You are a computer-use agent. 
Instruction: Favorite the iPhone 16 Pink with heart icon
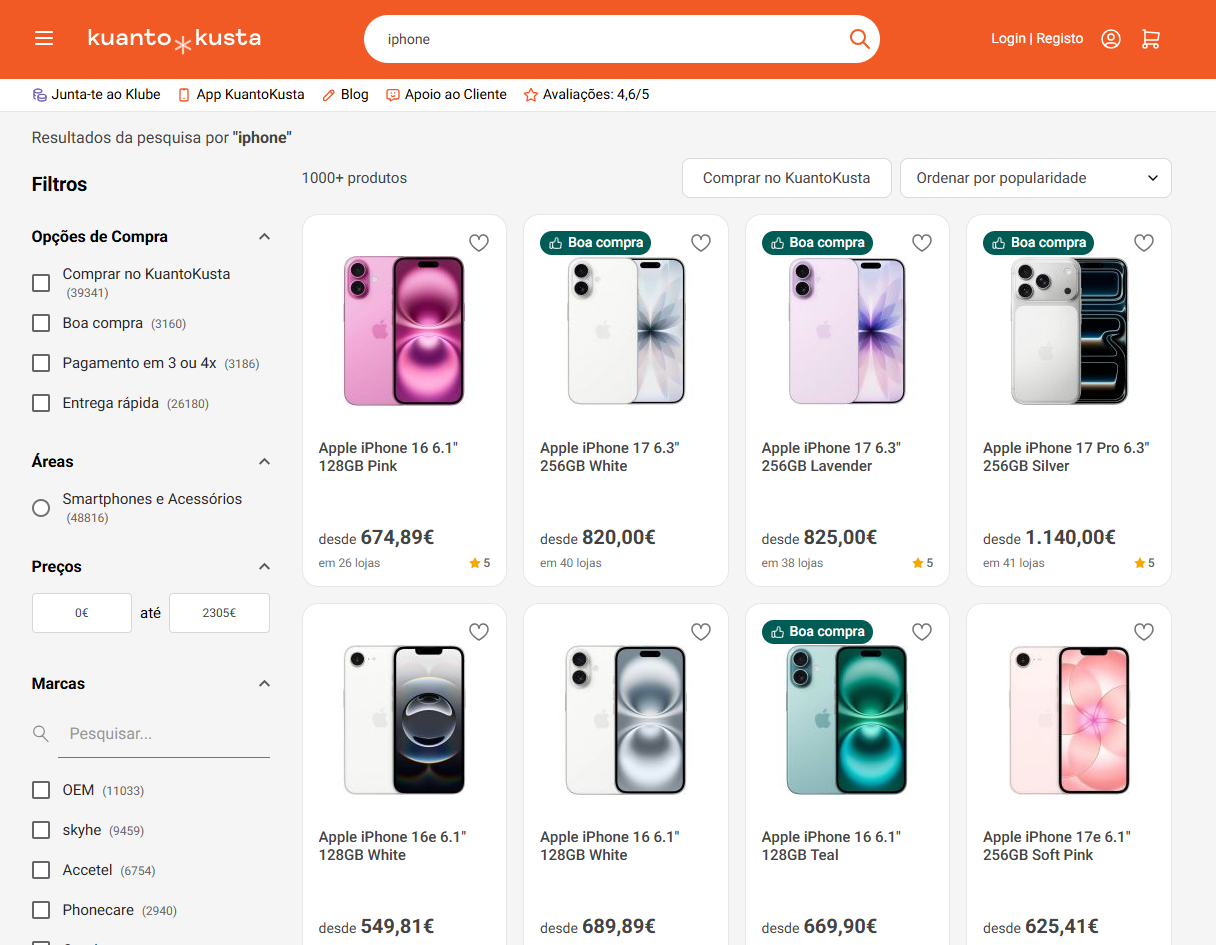pos(479,243)
